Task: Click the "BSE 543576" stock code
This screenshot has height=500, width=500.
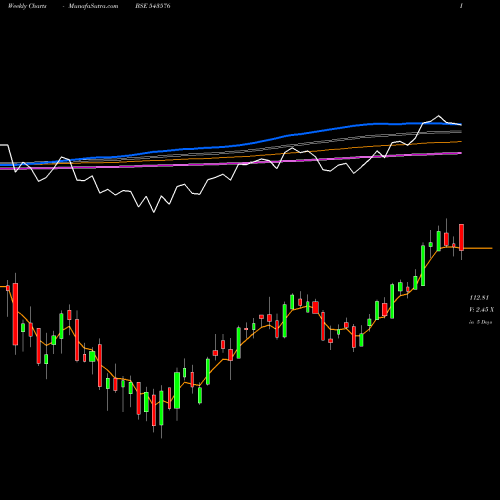Action: pyautogui.click(x=153, y=6)
